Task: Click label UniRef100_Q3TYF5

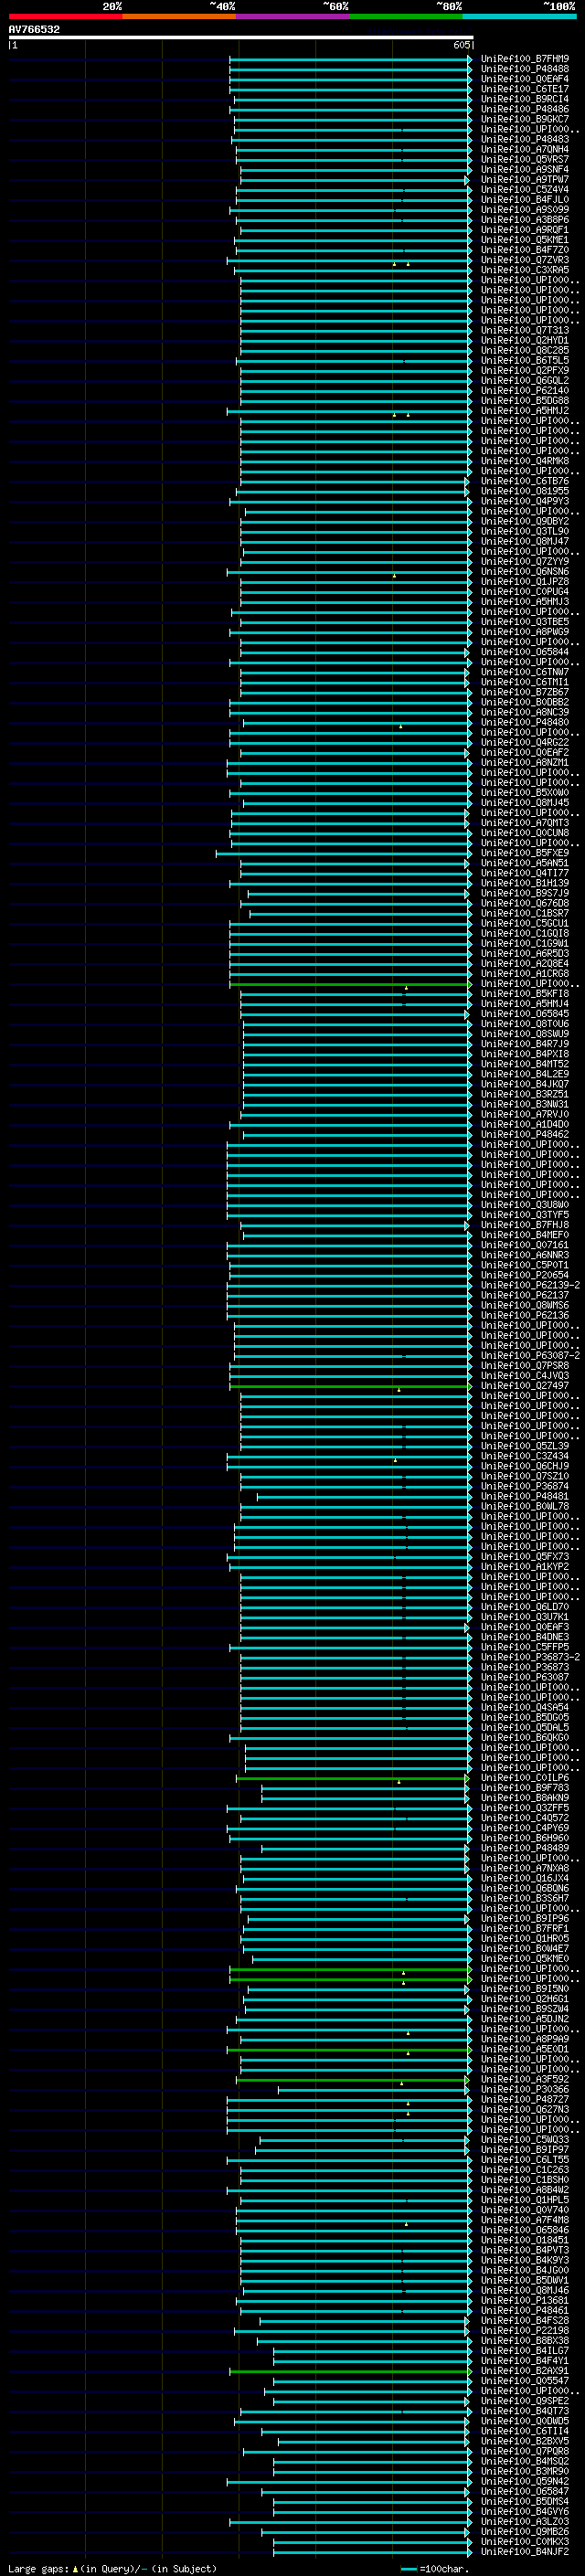Action: pos(525,1215)
